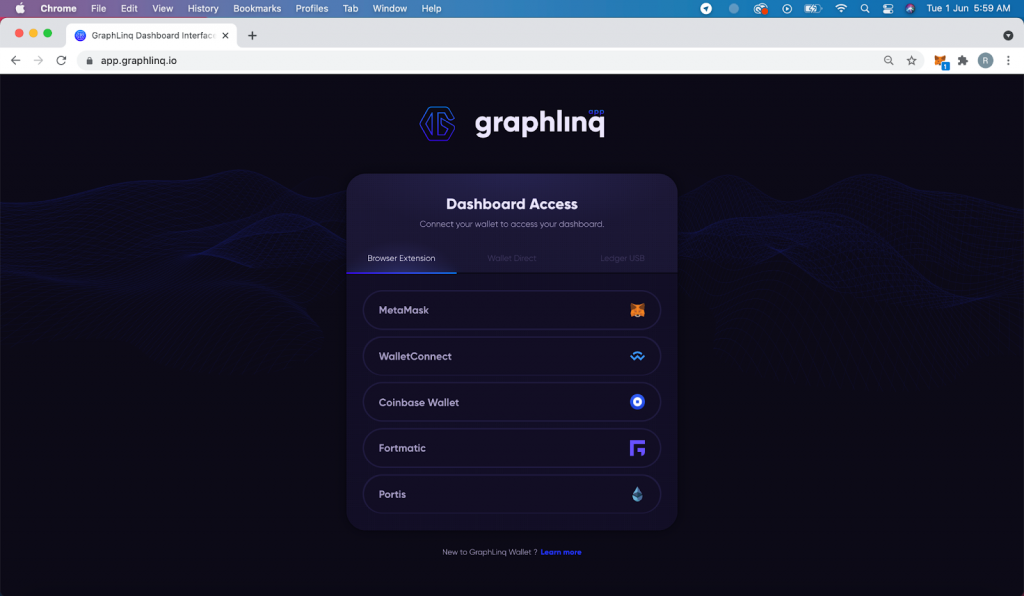View site security lock information
The height and width of the screenshot is (596, 1024).
(89, 61)
